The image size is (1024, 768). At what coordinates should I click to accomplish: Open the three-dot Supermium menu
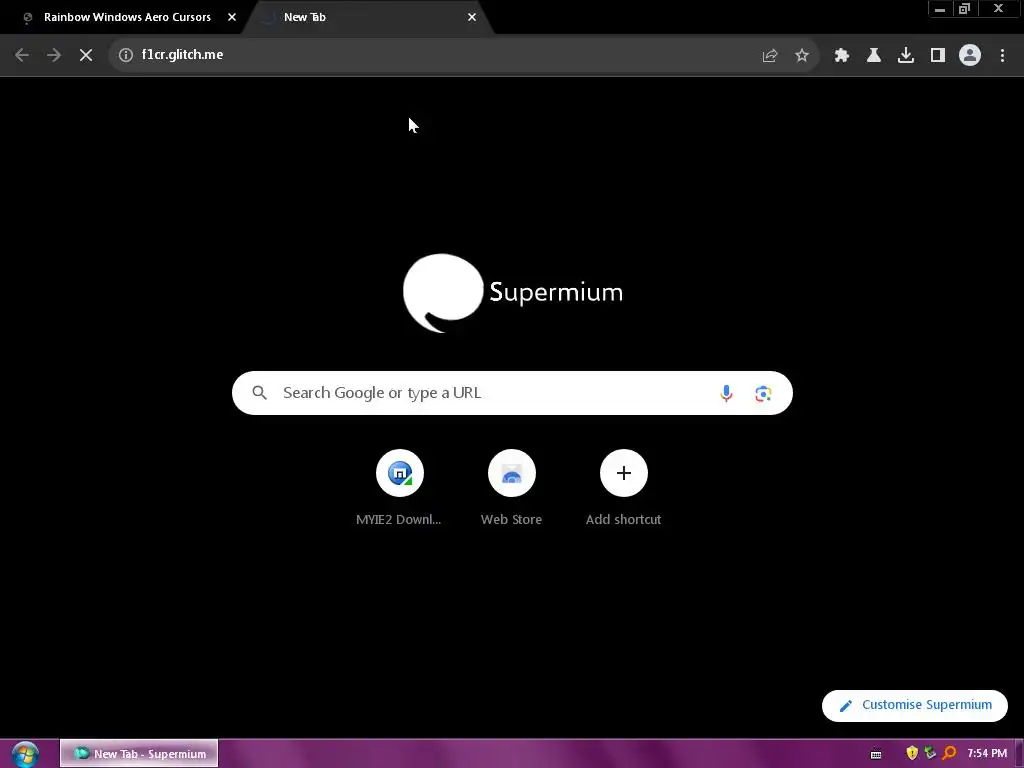[1002, 56]
